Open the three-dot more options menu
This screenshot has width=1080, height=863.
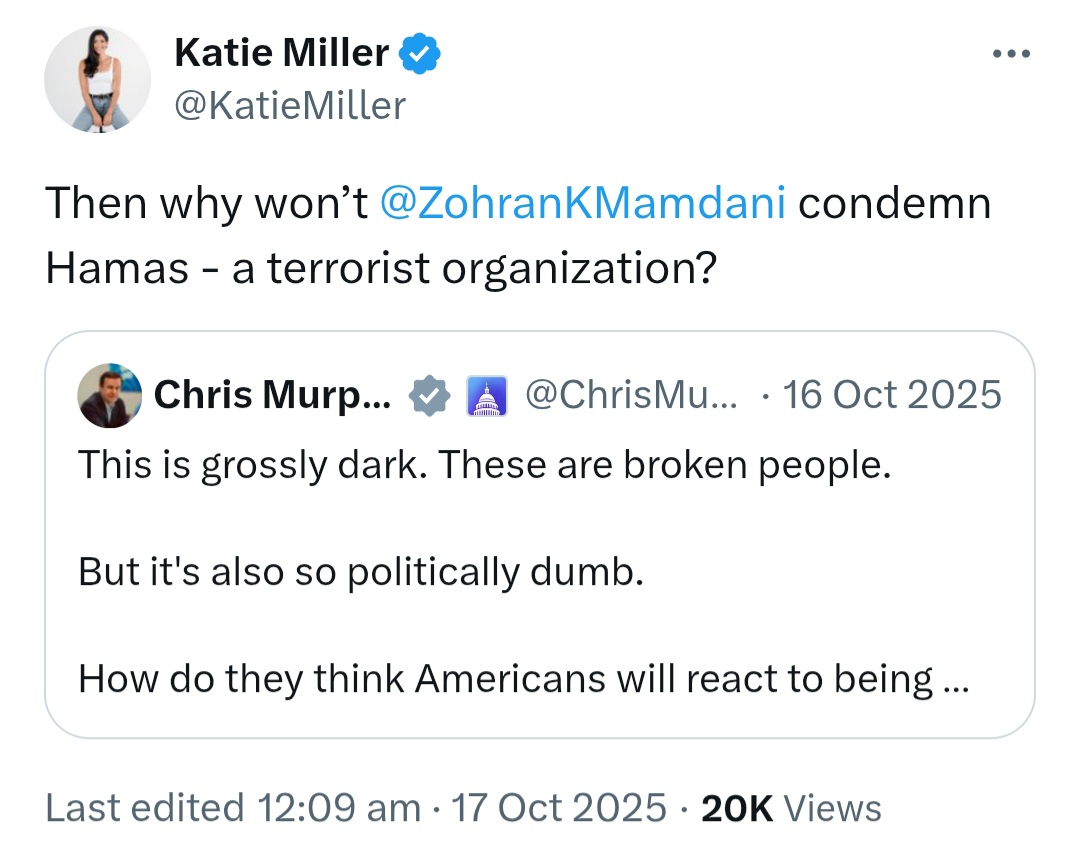point(1011,53)
